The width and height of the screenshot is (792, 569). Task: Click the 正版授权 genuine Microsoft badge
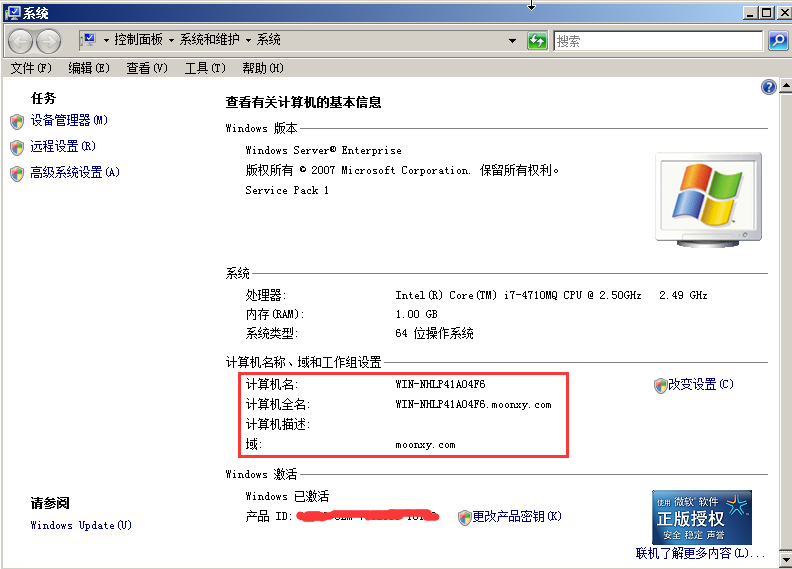pyautogui.click(x=702, y=517)
